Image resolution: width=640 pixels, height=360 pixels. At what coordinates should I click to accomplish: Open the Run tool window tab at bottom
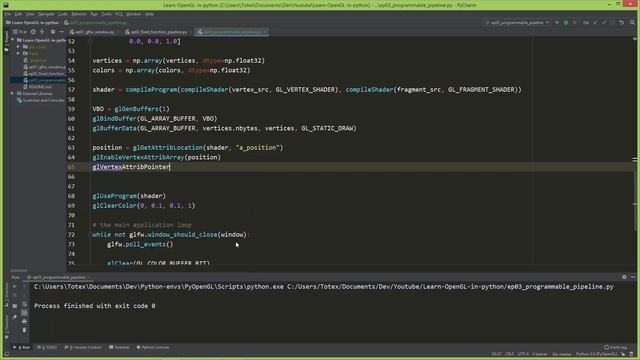tap(22, 347)
